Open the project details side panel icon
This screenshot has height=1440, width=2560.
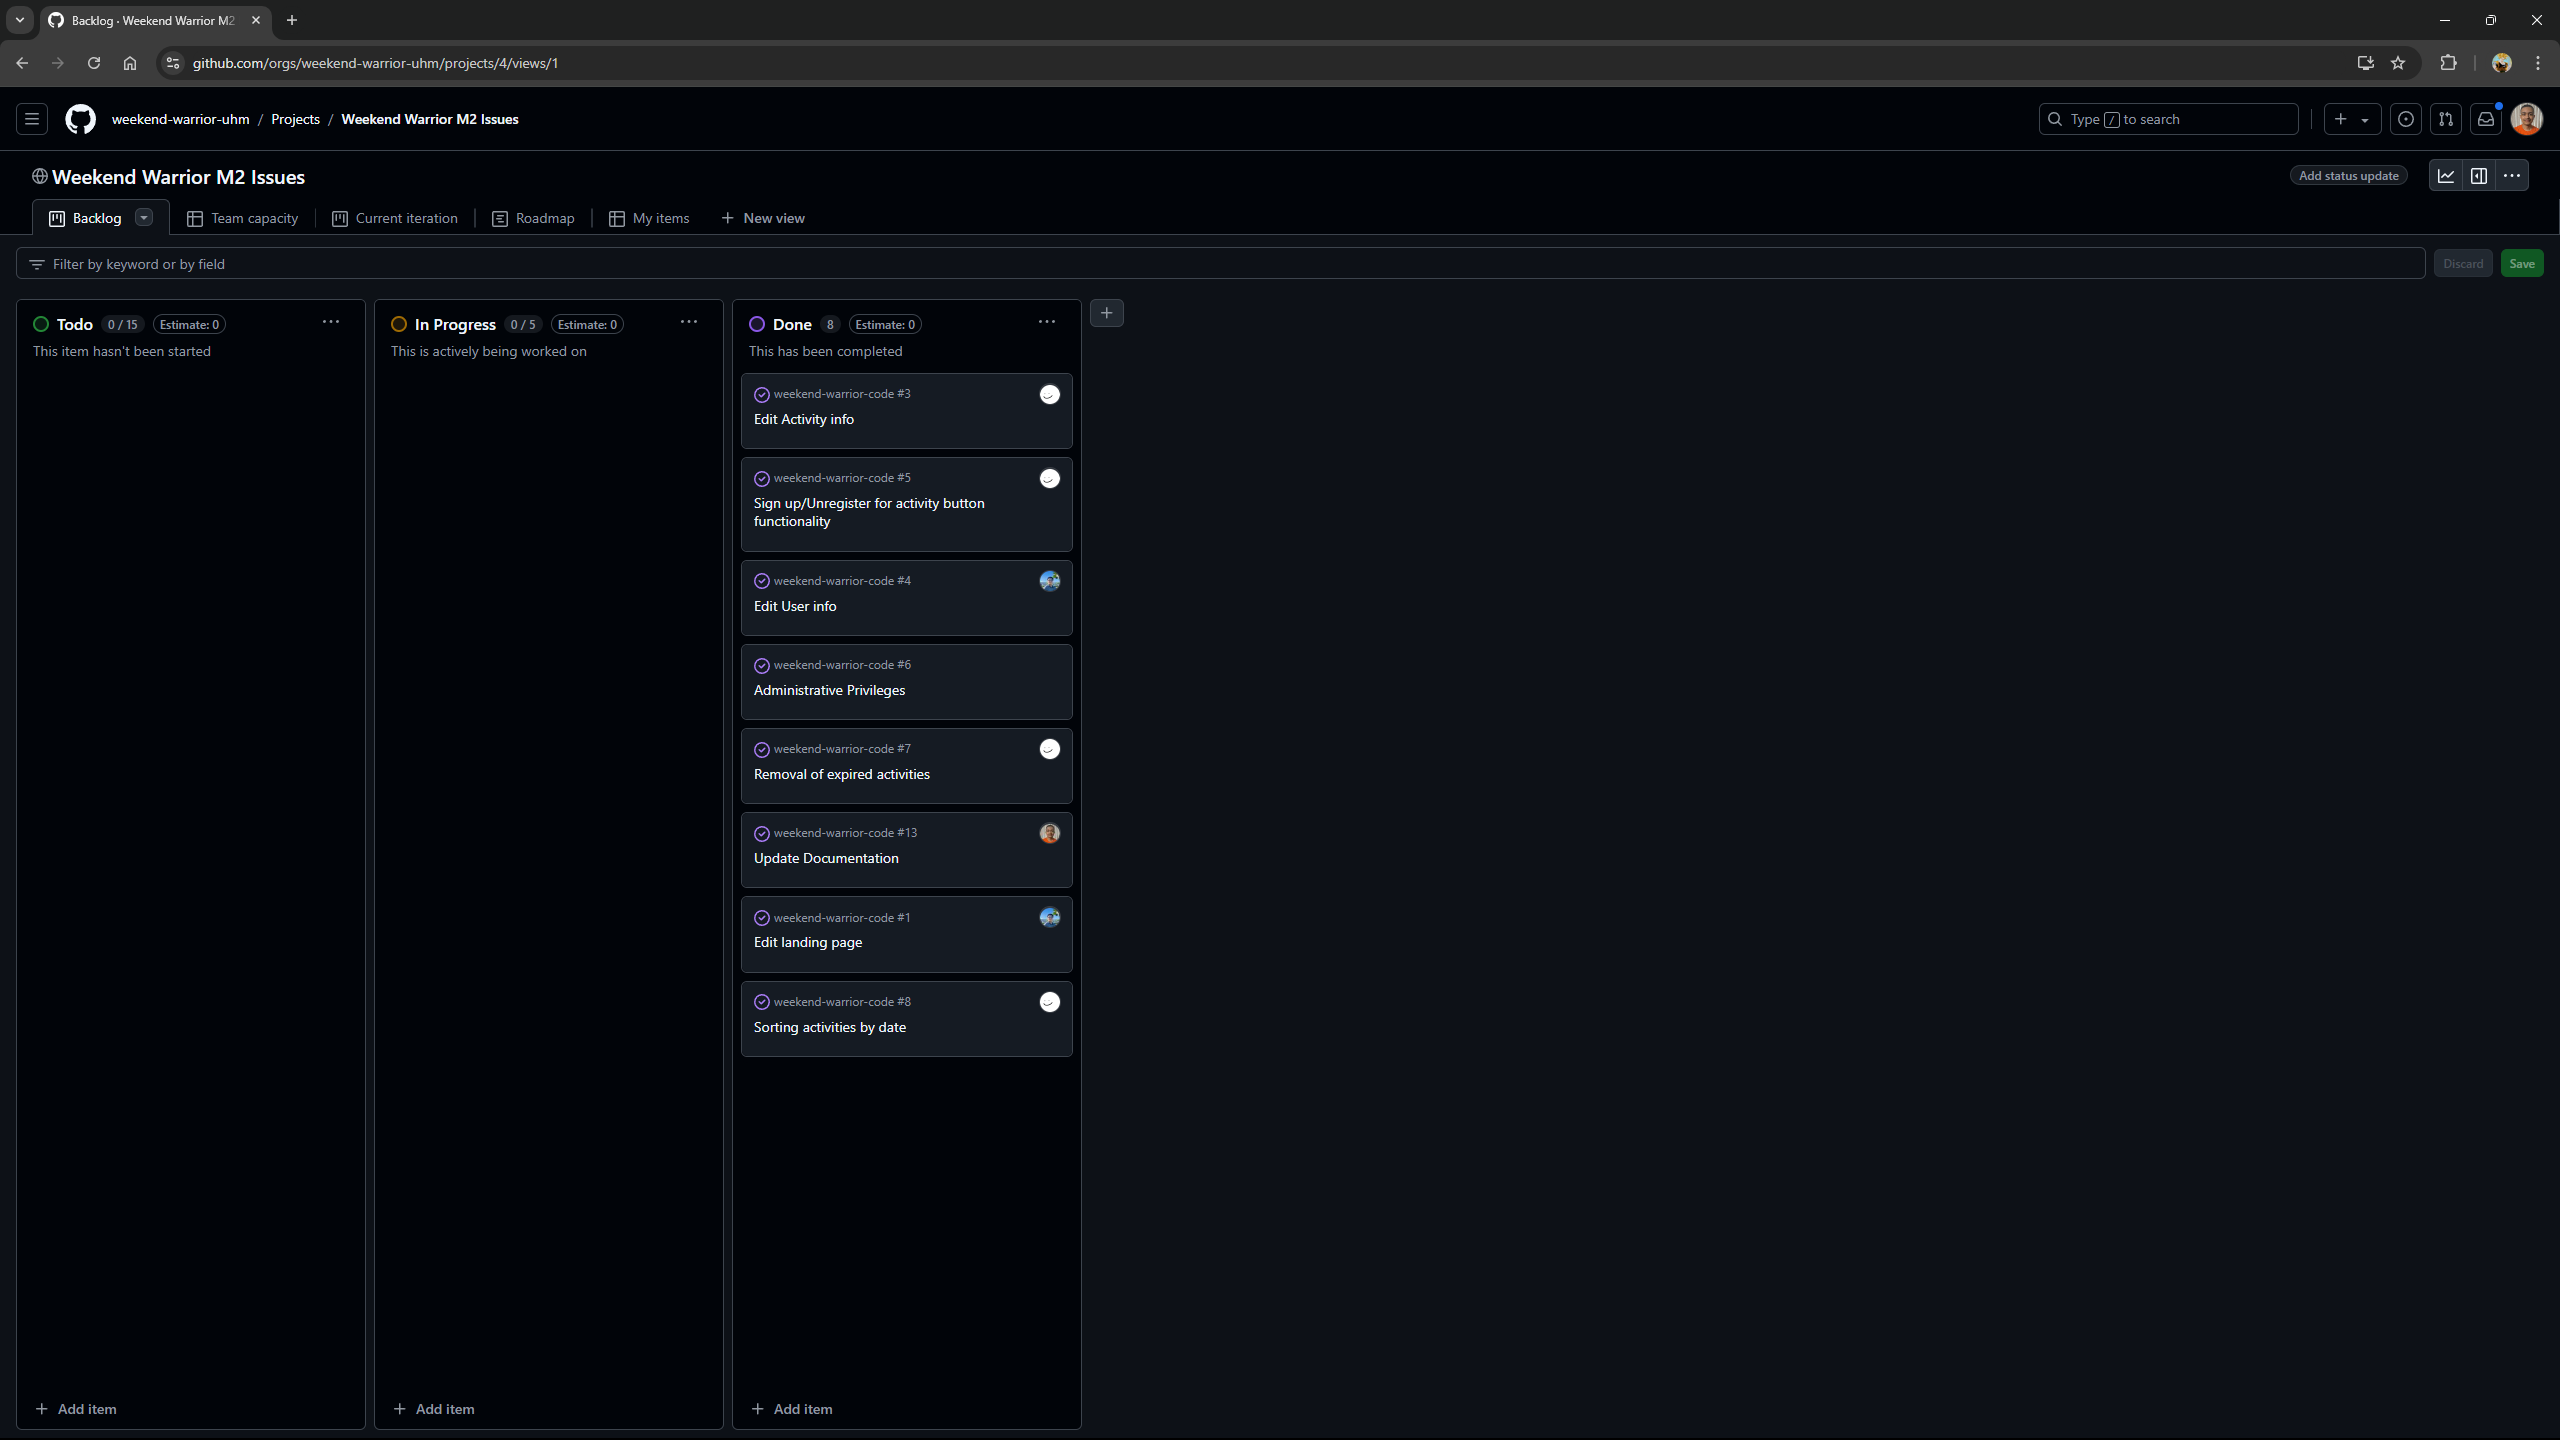2479,175
